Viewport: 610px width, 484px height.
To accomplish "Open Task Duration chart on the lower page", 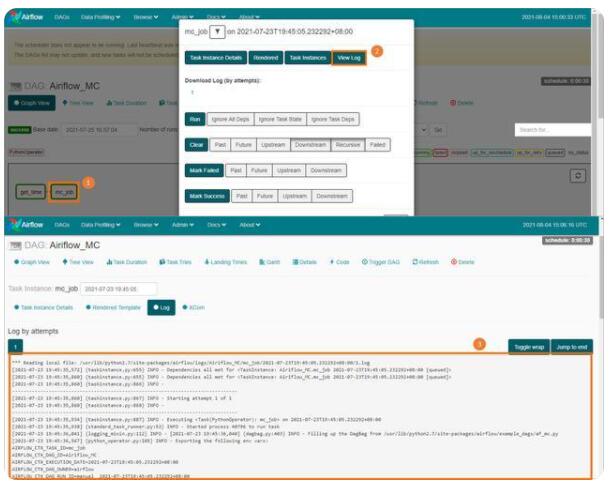I will [127, 262].
